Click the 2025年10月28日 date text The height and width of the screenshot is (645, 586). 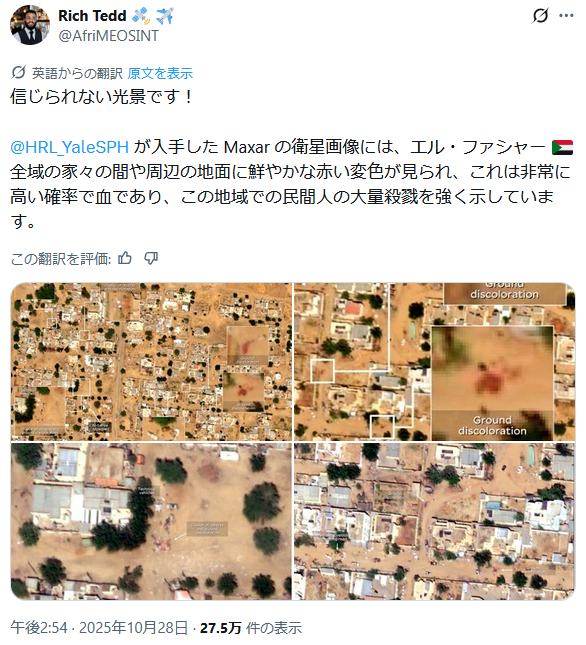(x=134, y=628)
